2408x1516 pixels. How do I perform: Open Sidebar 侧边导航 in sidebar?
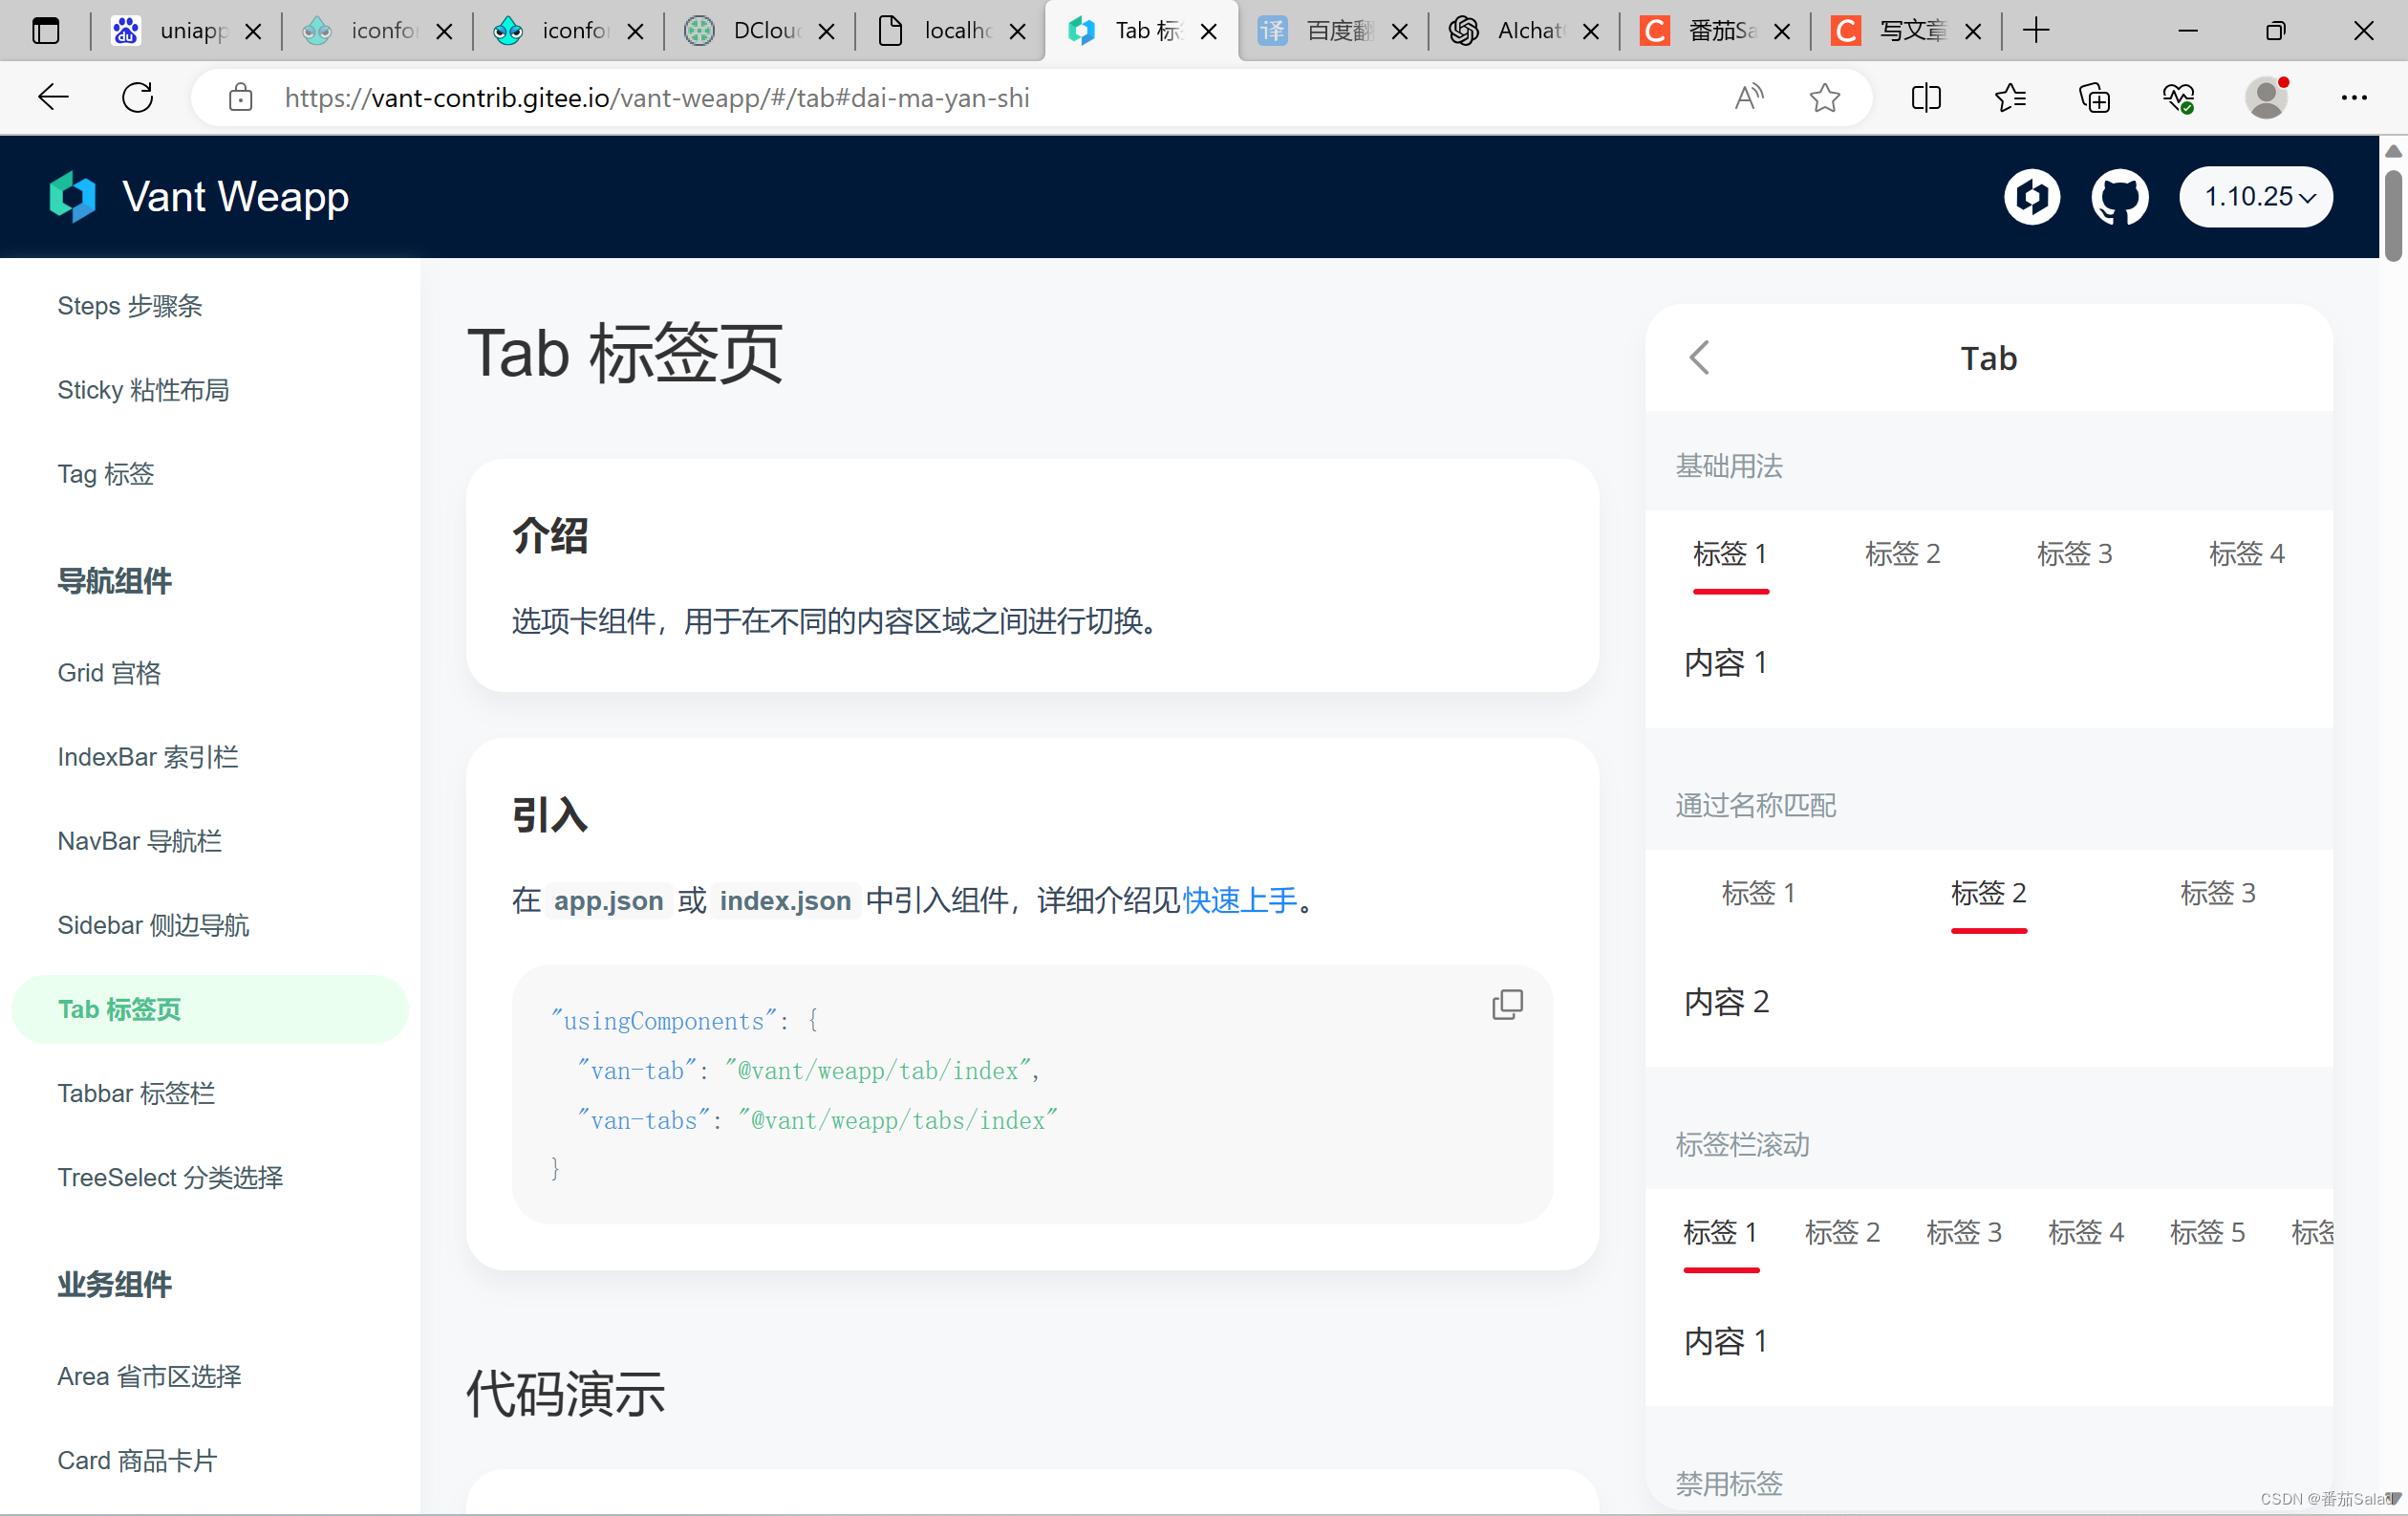click(153, 925)
